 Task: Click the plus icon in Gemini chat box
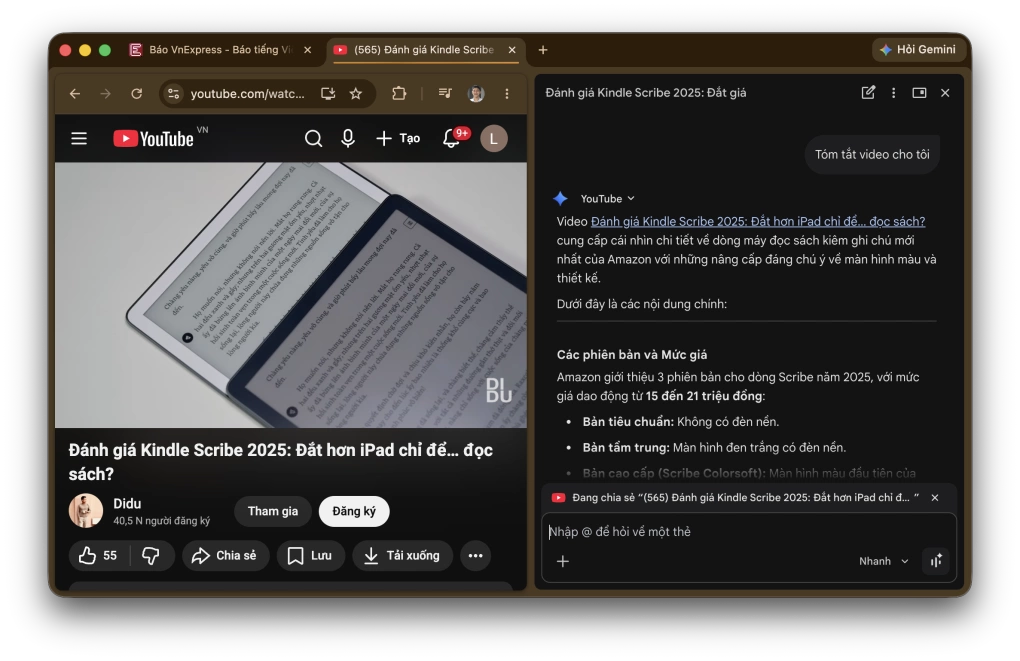coord(563,561)
